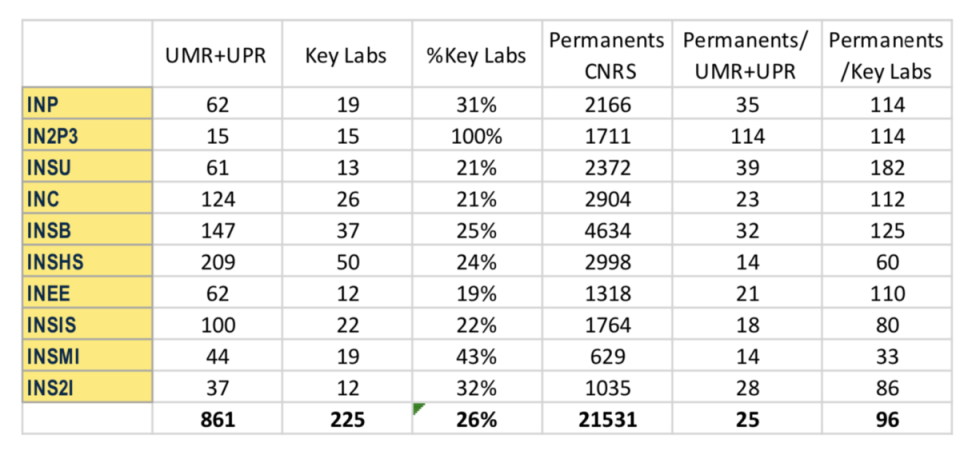
Task: Click the INSMI yellow label cell
Action: coord(87,356)
